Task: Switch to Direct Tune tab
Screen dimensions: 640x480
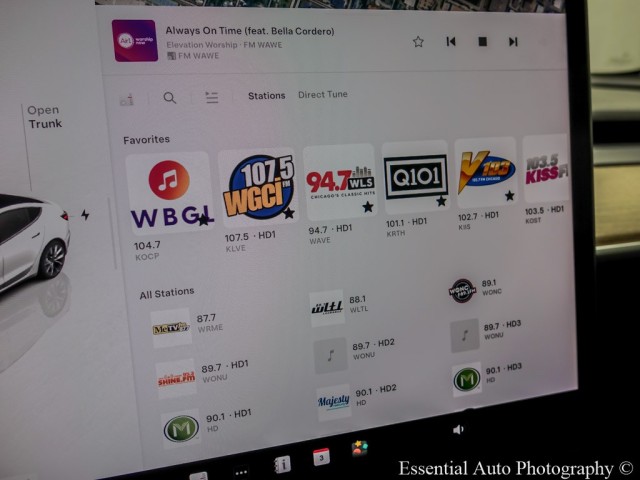Action: click(323, 95)
